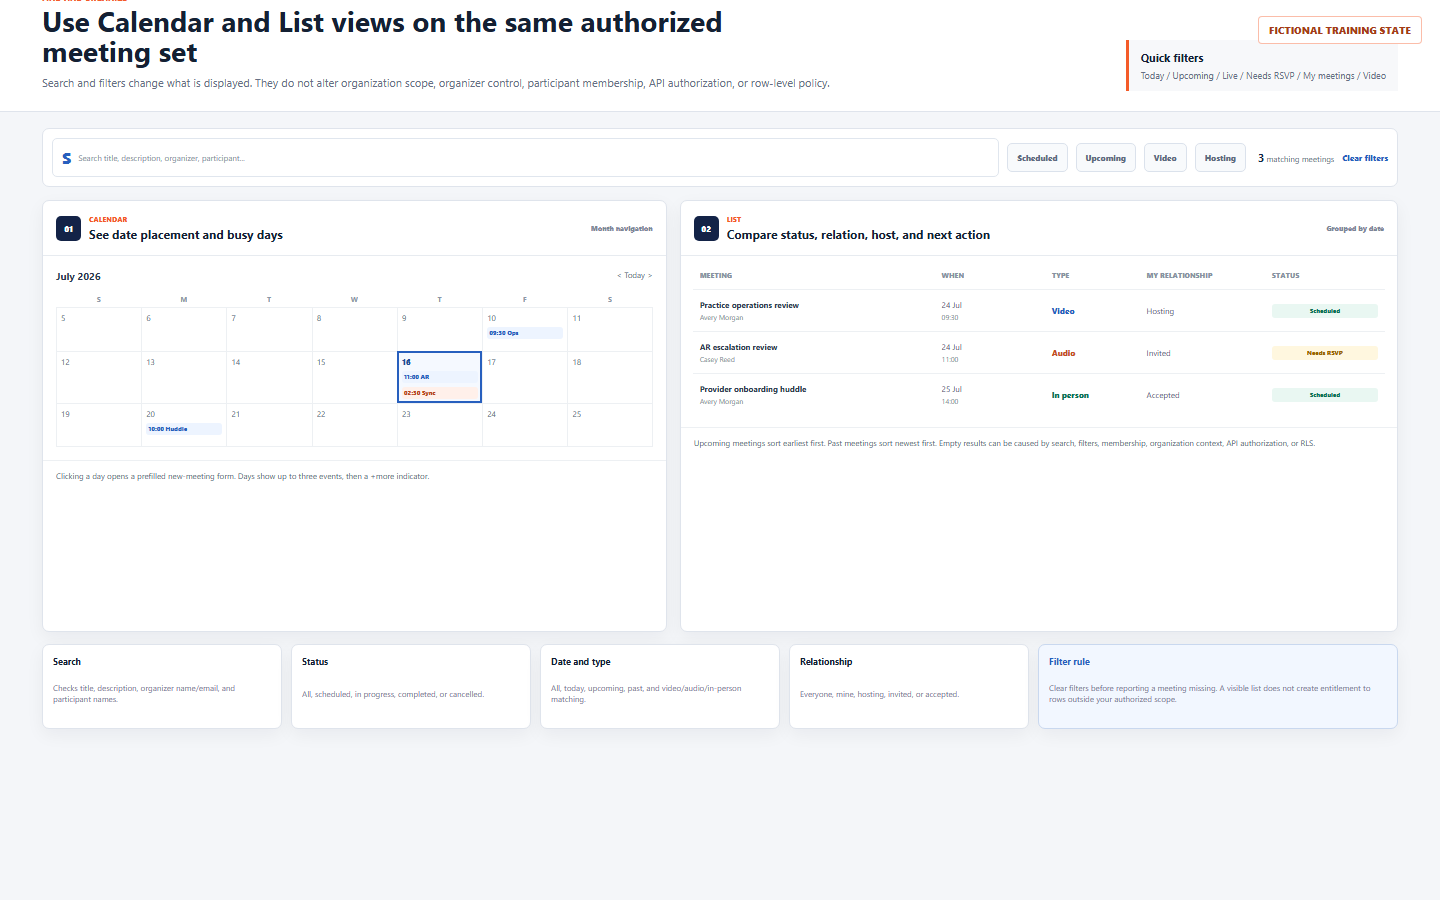Image resolution: width=1440 pixels, height=900 pixels.
Task: Sort by the WHEN column header
Action: (953, 275)
